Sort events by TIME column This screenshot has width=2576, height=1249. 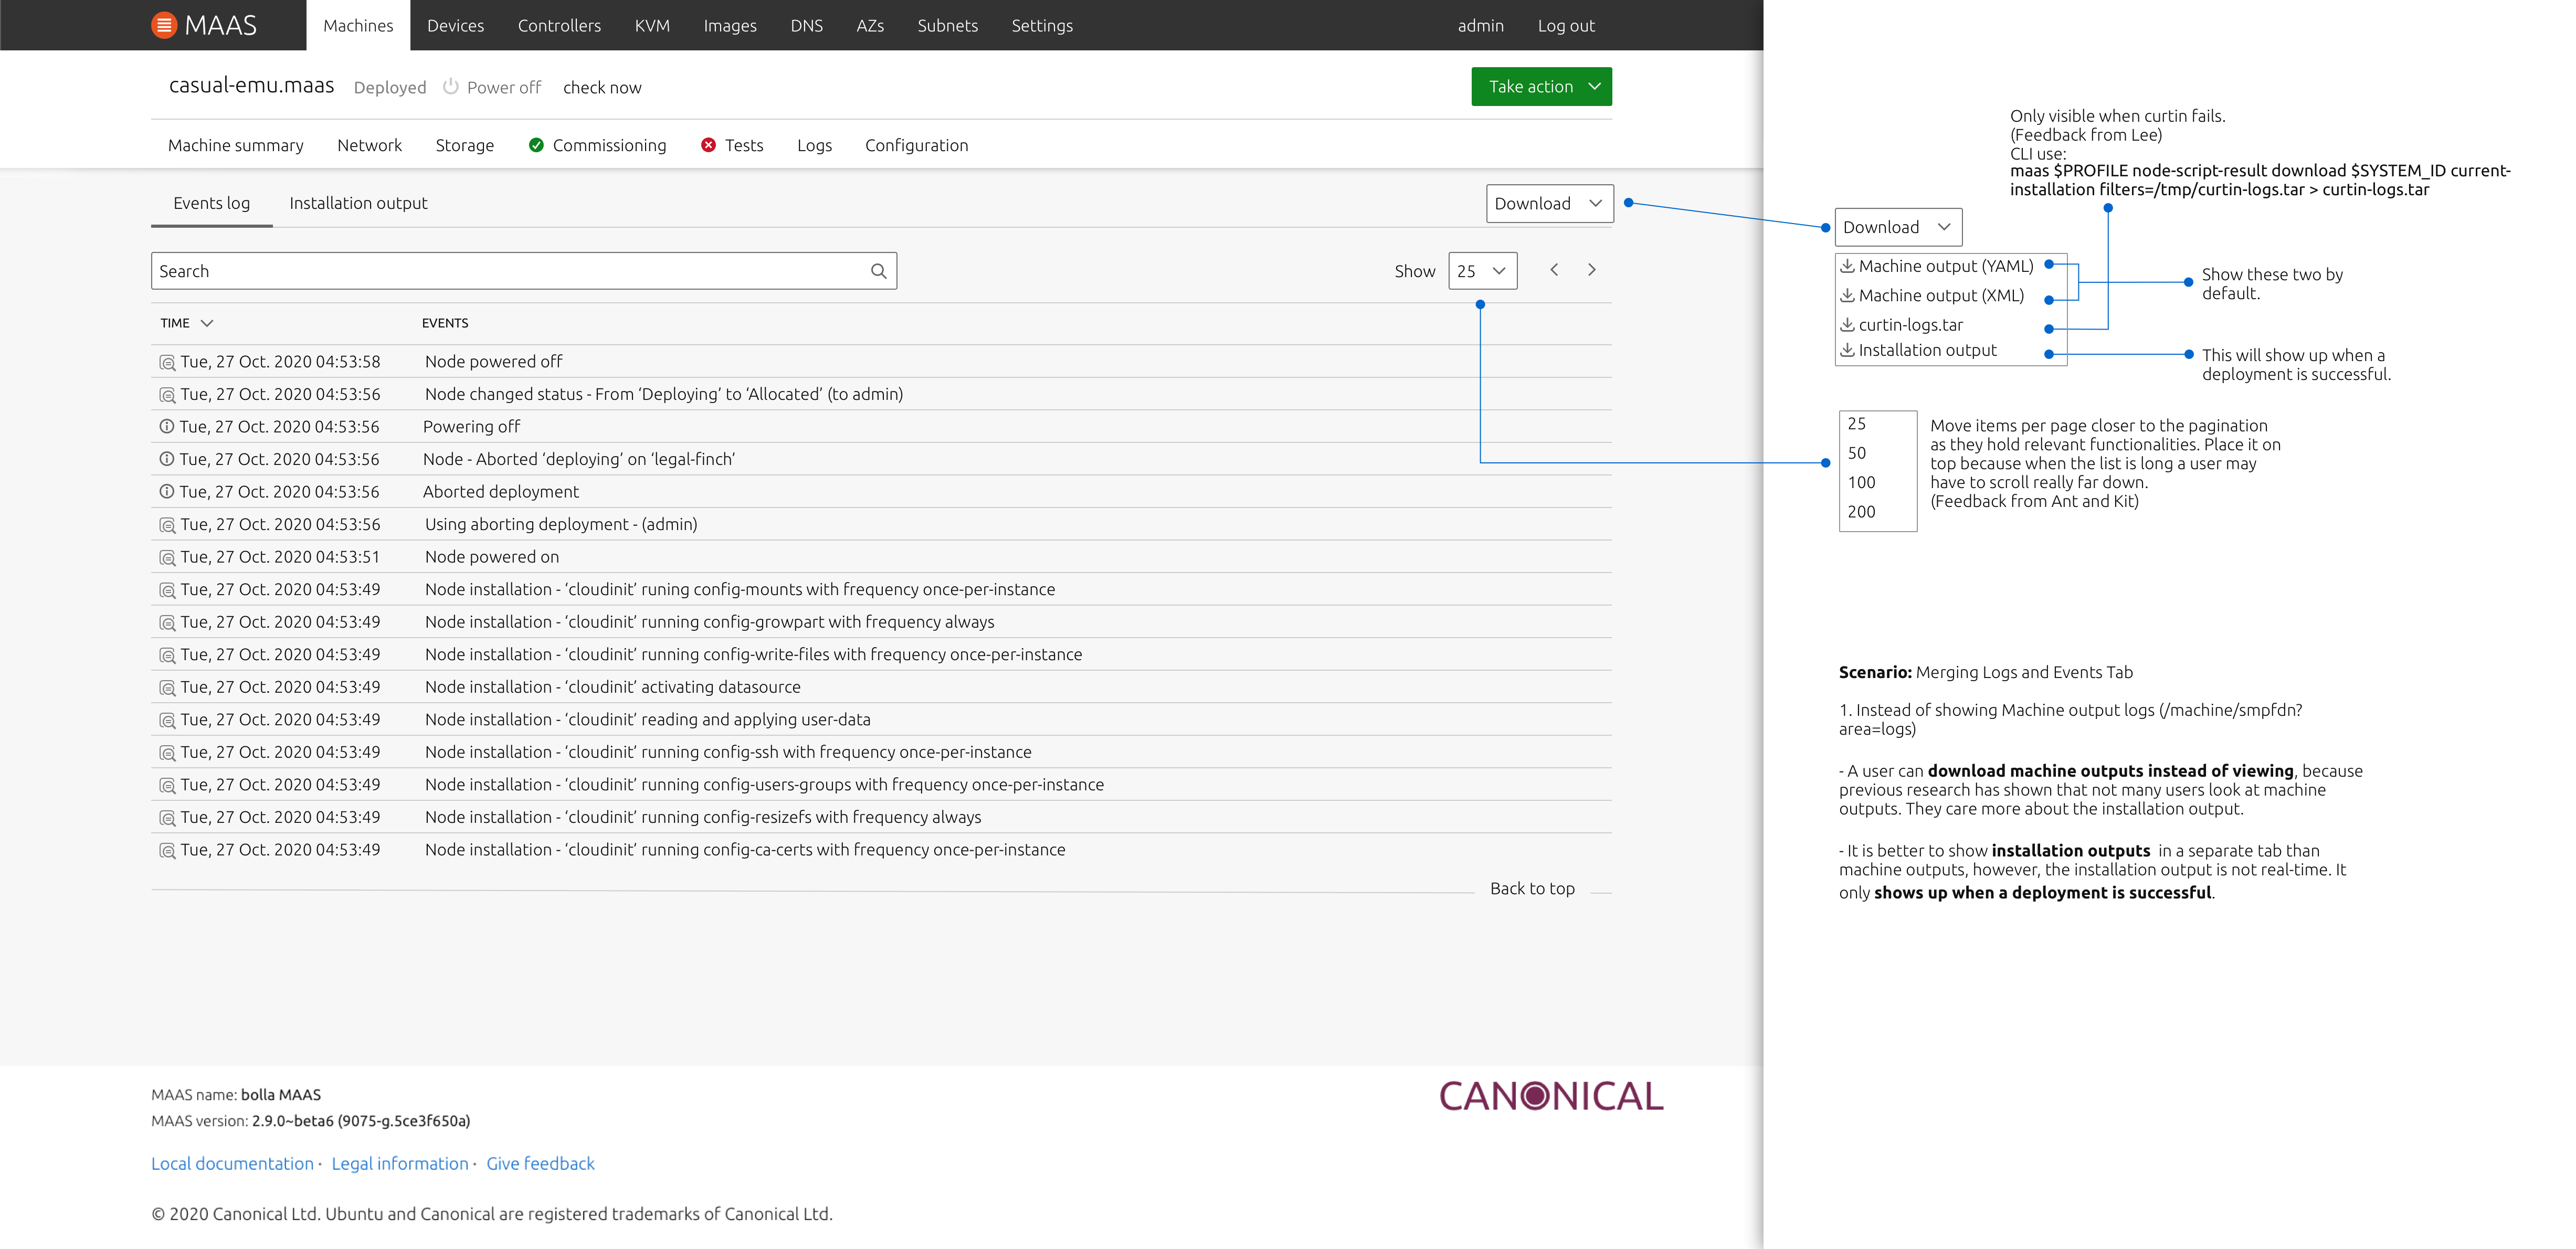pyautogui.click(x=186, y=323)
